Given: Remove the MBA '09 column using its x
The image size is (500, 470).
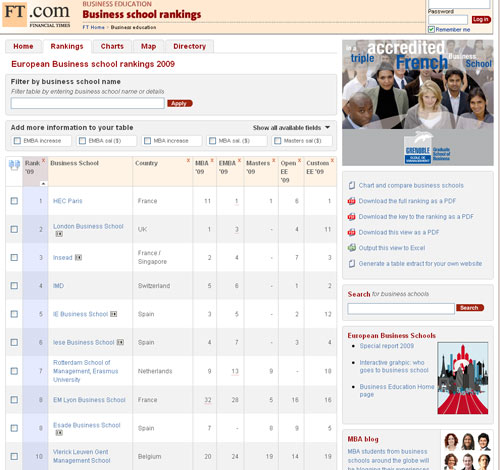Looking at the screenshot, I should [x=212, y=160].
